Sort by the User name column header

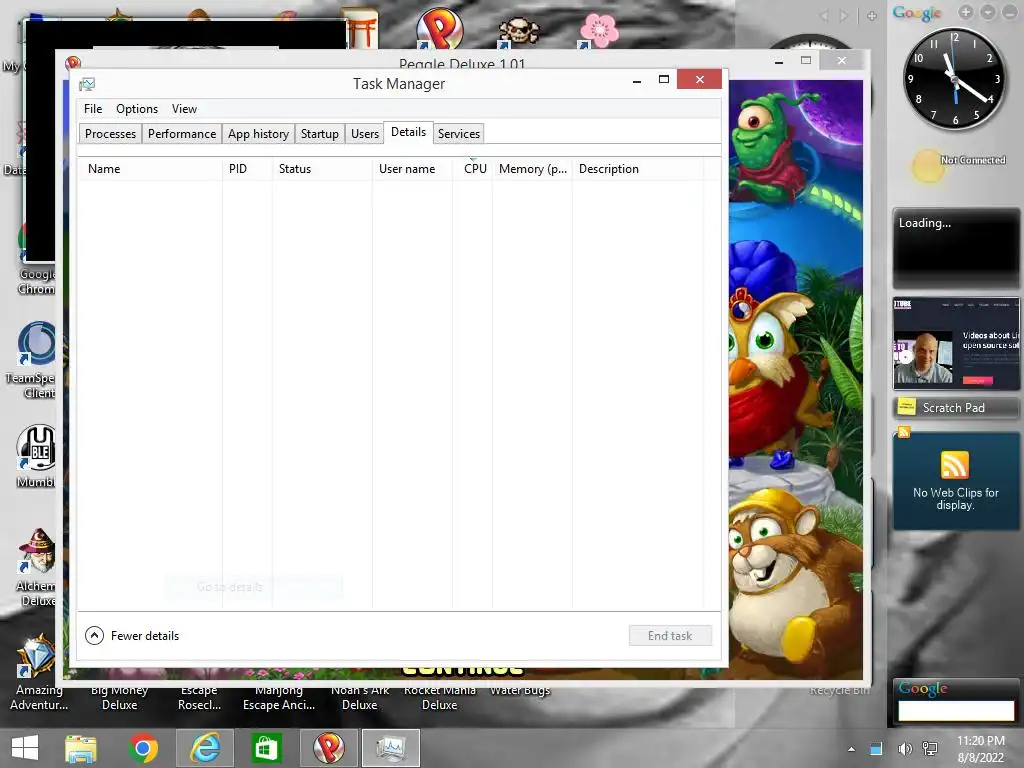pos(412,168)
